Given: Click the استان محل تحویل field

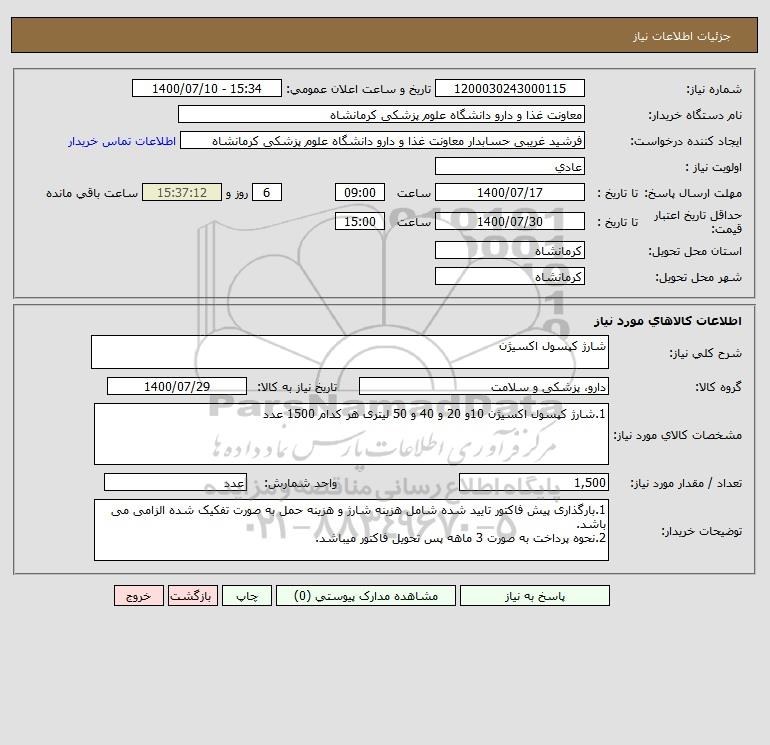Looking at the screenshot, I should click(x=510, y=250).
